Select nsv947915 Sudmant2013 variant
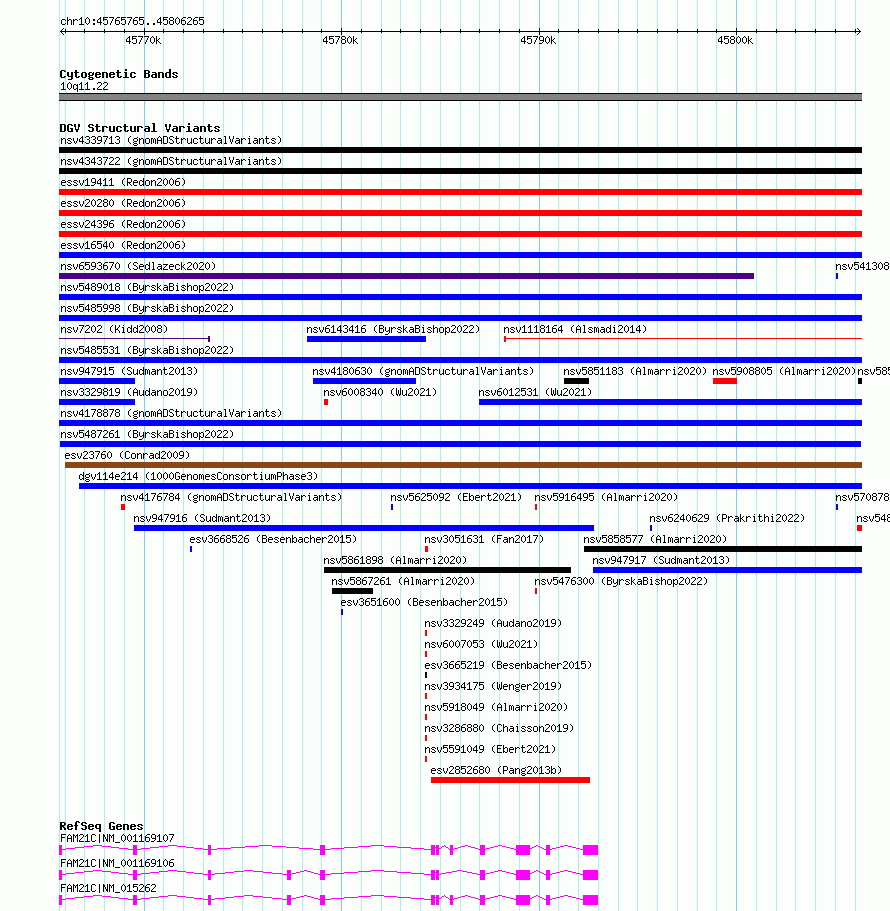The width and height of the screenshot is (890, 911). pos(129,371)
